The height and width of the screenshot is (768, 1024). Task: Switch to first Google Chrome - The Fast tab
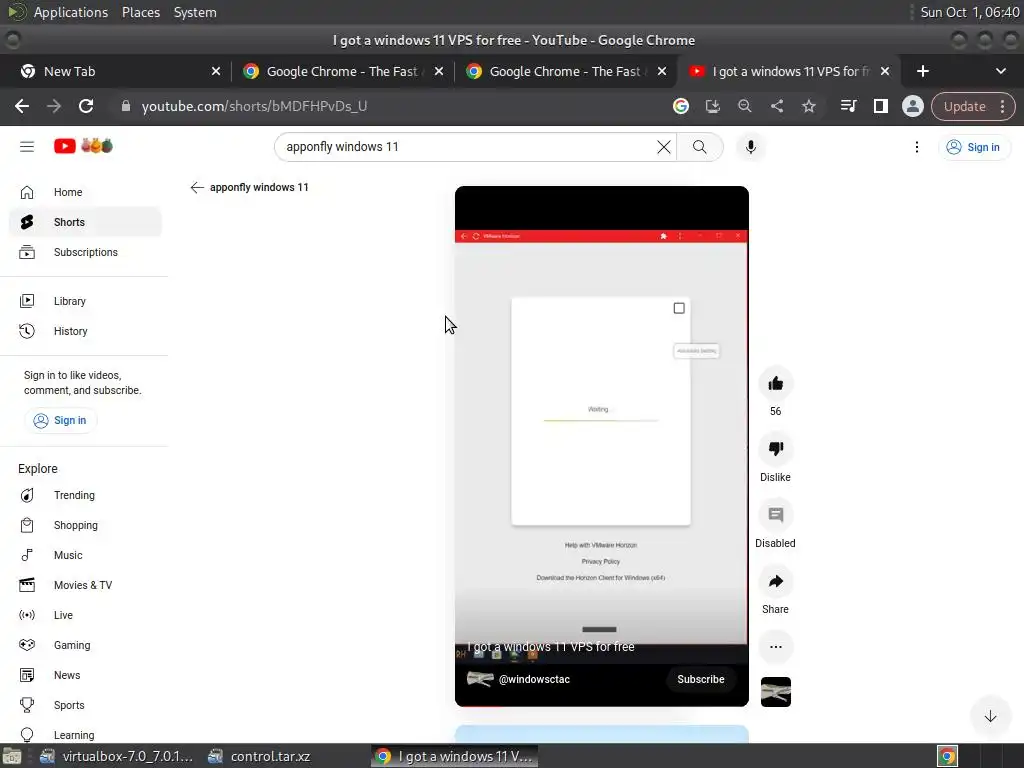pos(342,71)
